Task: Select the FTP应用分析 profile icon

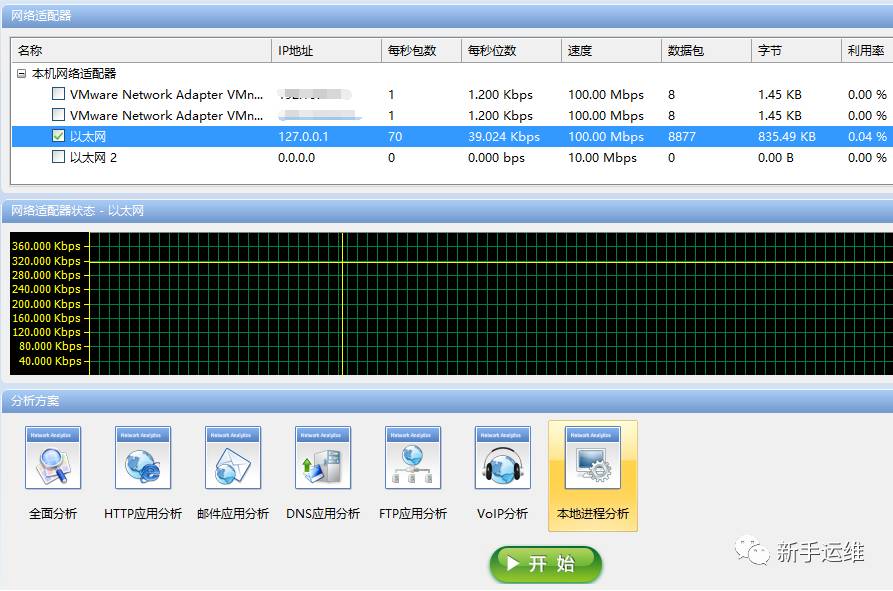Action: coord(413,459)
